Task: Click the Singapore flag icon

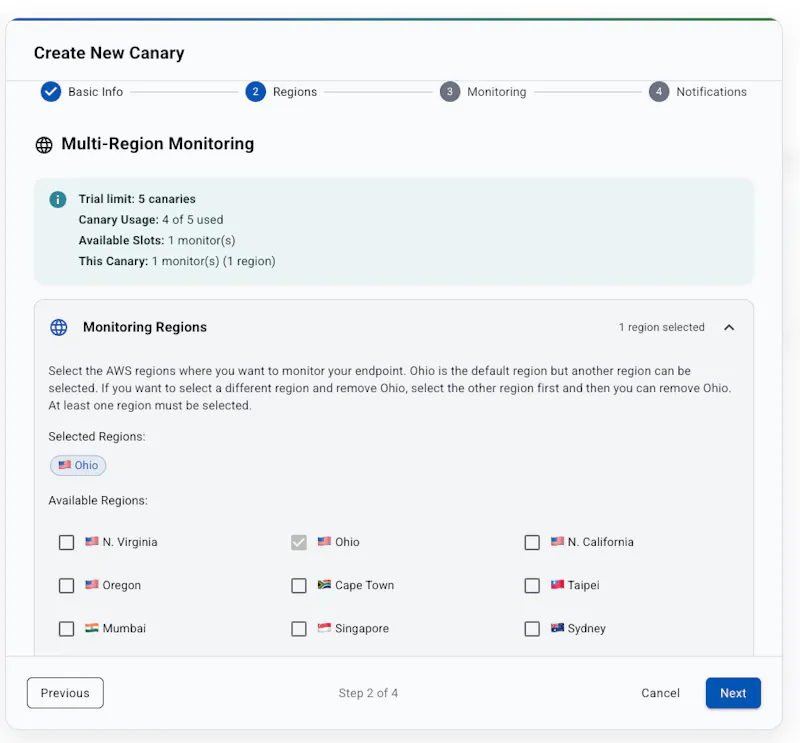Action: pos(324,628)
